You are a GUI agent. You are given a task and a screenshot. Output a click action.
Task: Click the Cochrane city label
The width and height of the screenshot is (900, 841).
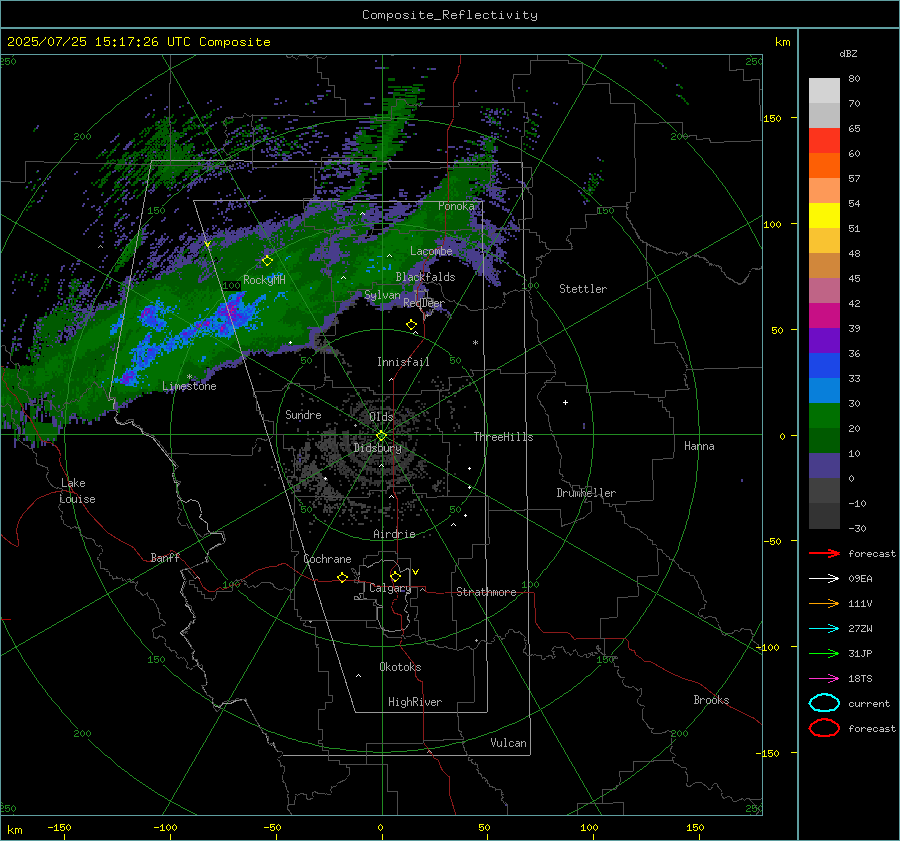tap(327, 559)
